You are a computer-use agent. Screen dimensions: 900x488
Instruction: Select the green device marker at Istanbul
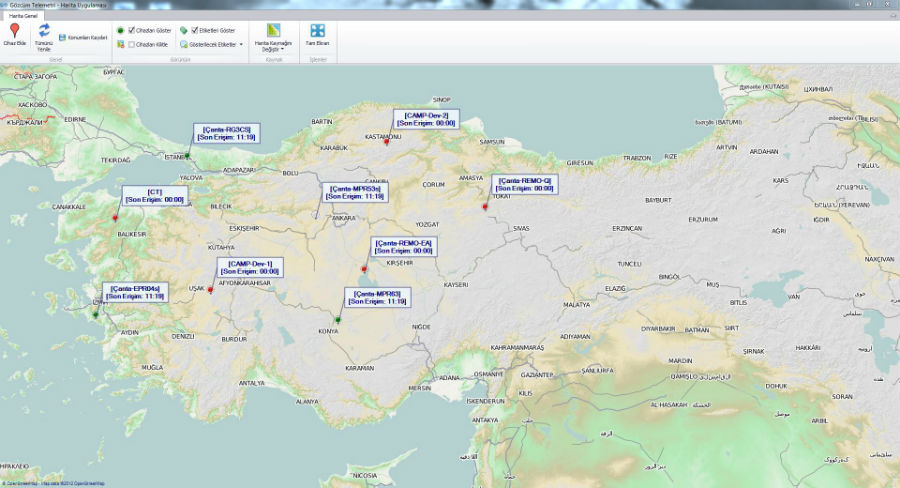tap(186, 156)
